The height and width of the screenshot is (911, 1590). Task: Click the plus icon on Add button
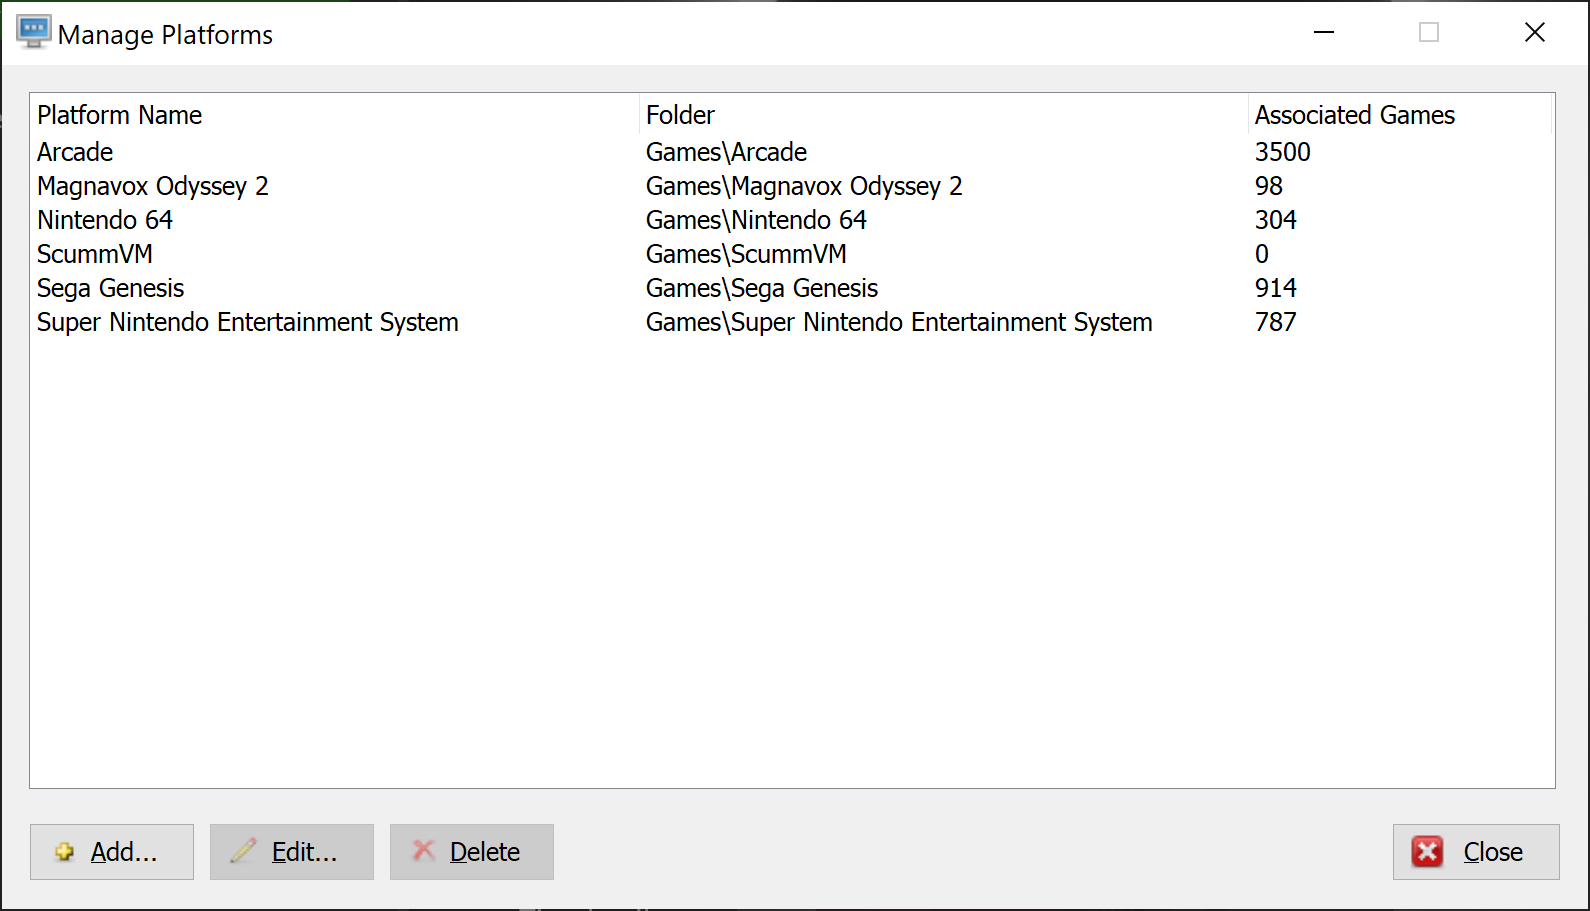click(65, 852)
